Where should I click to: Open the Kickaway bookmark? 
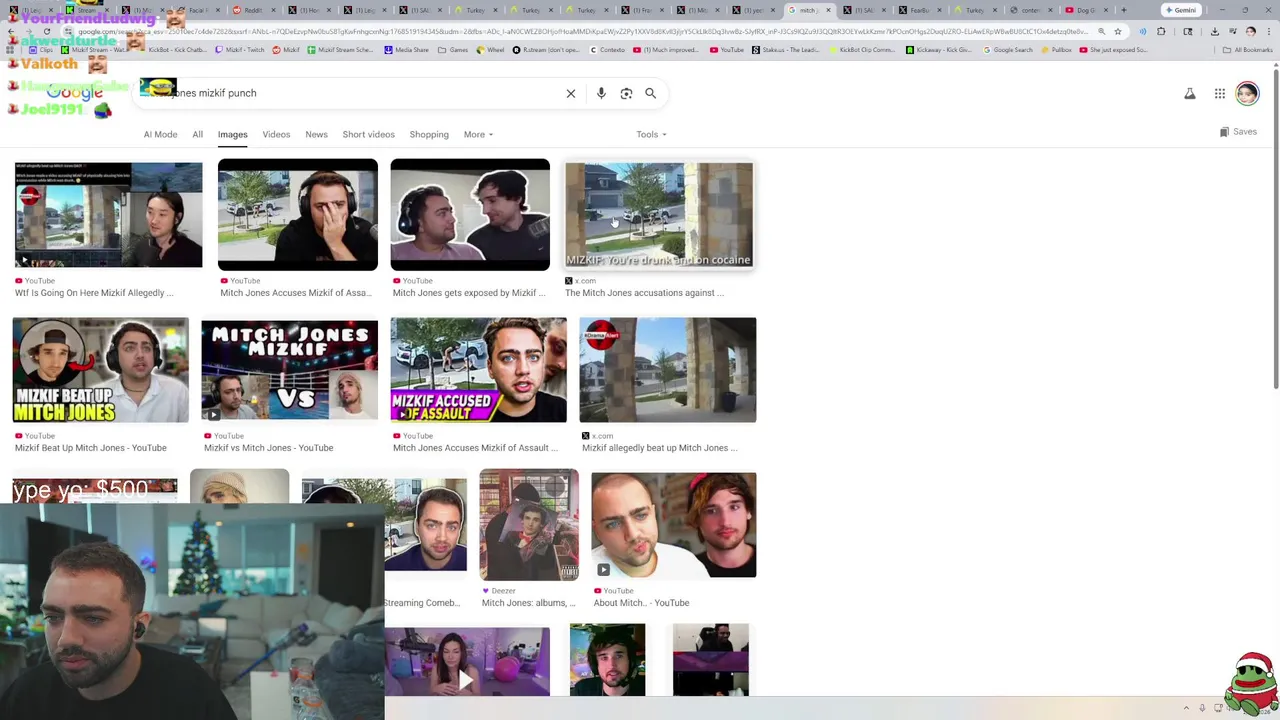point(940,50)
